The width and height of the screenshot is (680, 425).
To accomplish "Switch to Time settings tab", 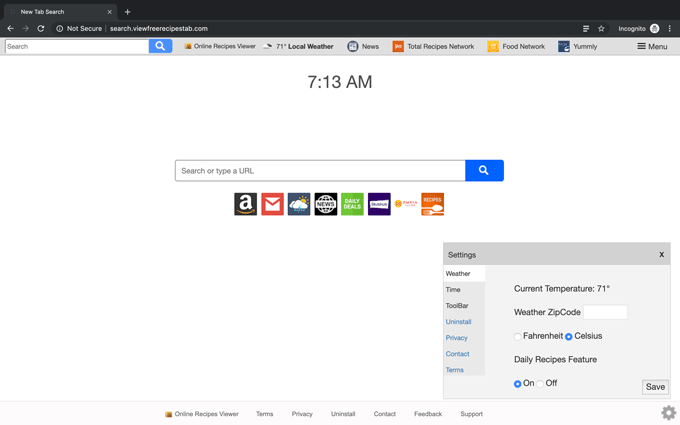I will [464, 290].
